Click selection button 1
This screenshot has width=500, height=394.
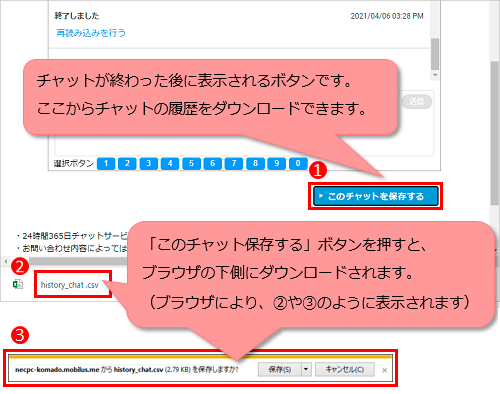[x=106, y=163]
